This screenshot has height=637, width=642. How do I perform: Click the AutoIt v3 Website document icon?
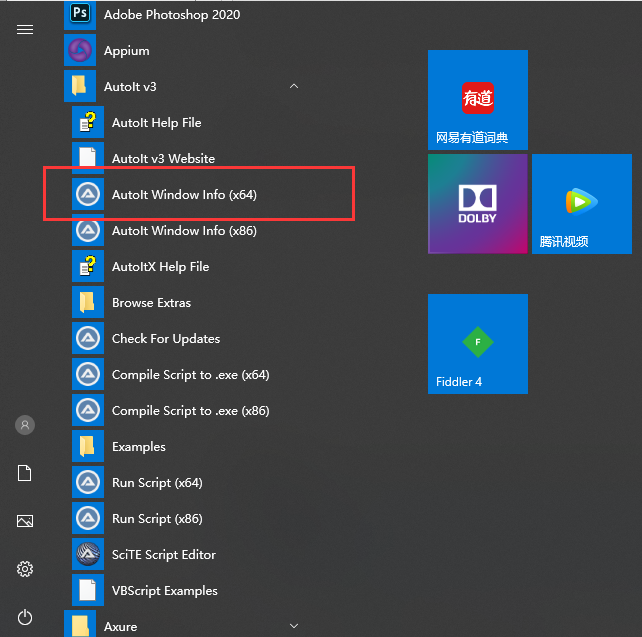click(x=88, y=156)
